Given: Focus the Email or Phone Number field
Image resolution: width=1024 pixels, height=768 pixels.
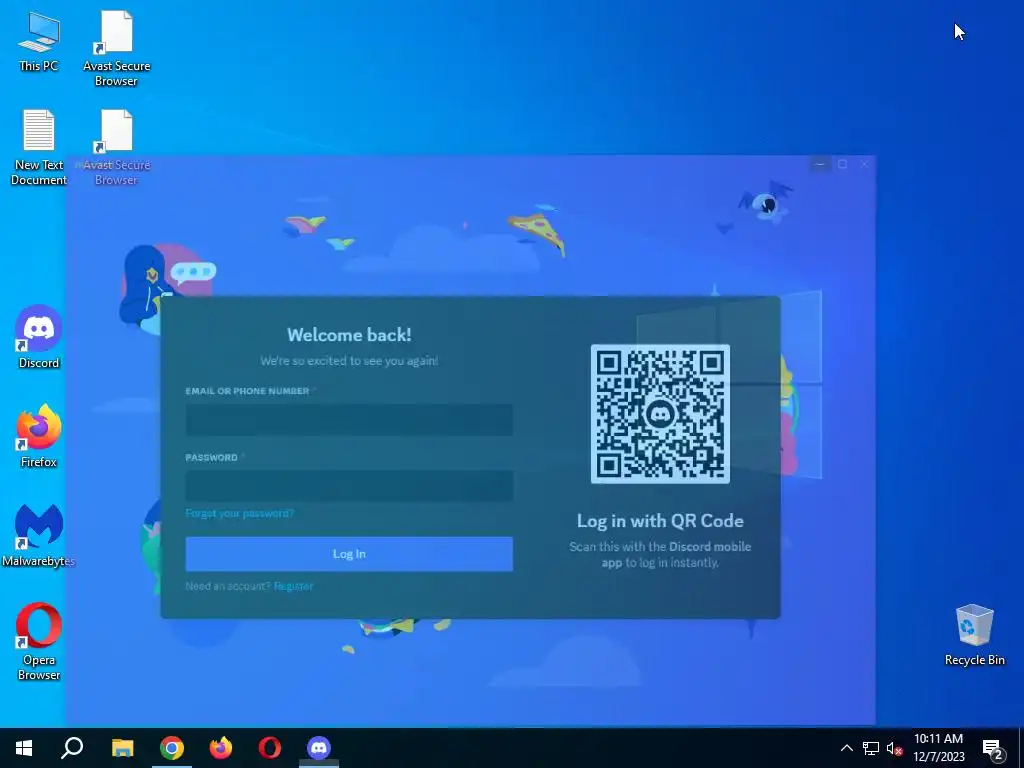Looking at the screenshot, I should [349, 420].
